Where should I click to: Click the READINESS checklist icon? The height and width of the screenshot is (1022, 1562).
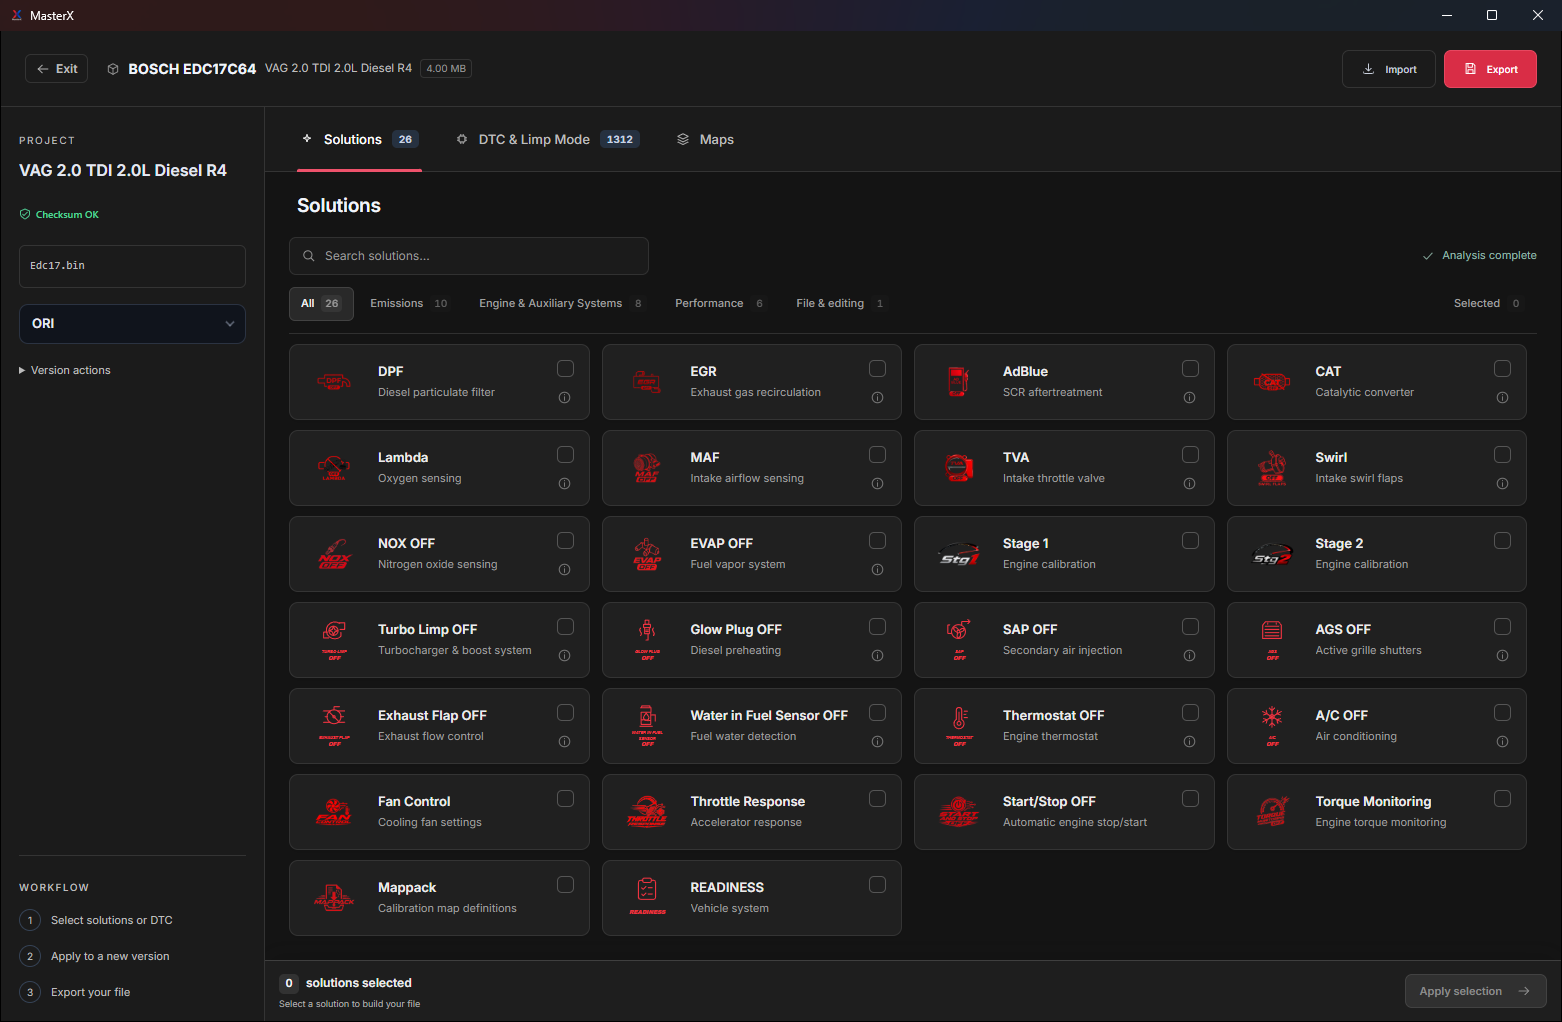647,898
